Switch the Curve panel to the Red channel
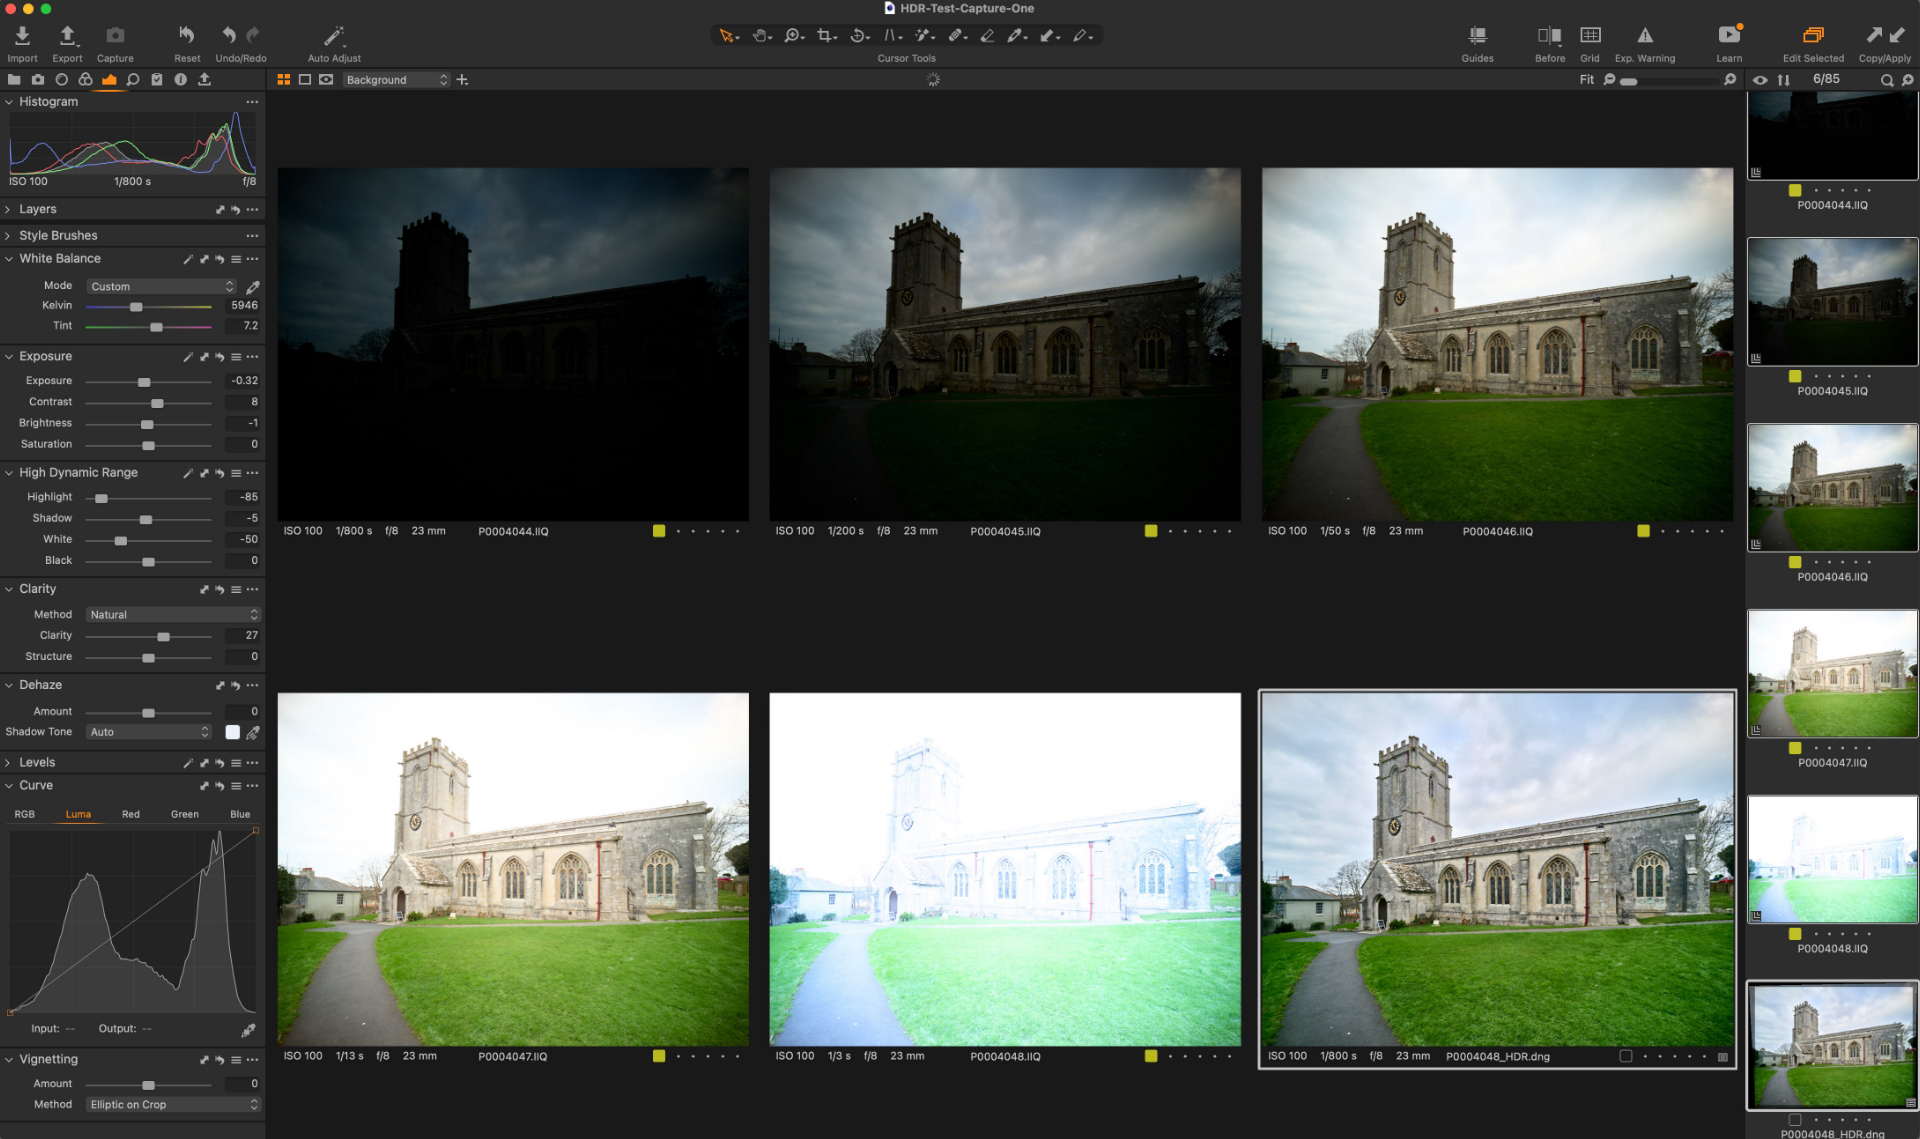 point(130,814)
